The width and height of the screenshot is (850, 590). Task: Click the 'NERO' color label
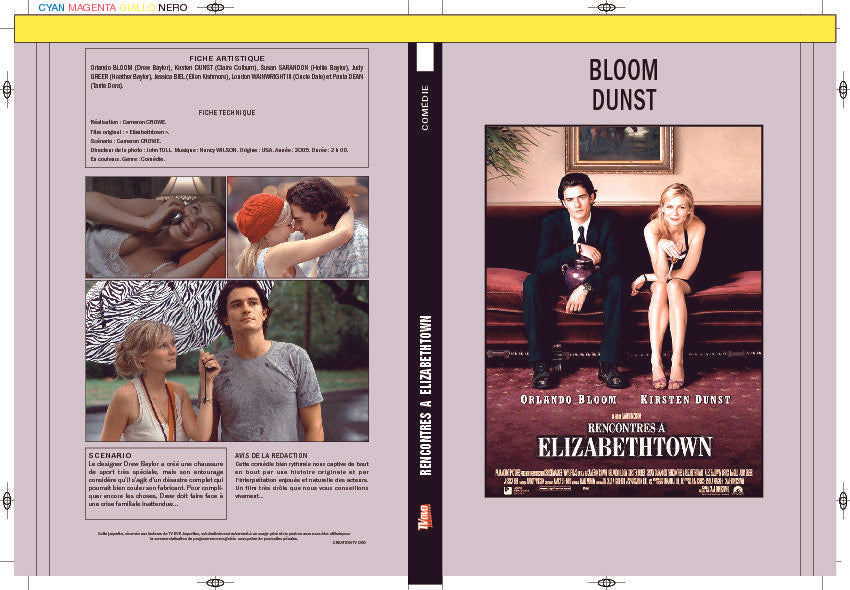[x=173, y=8]
